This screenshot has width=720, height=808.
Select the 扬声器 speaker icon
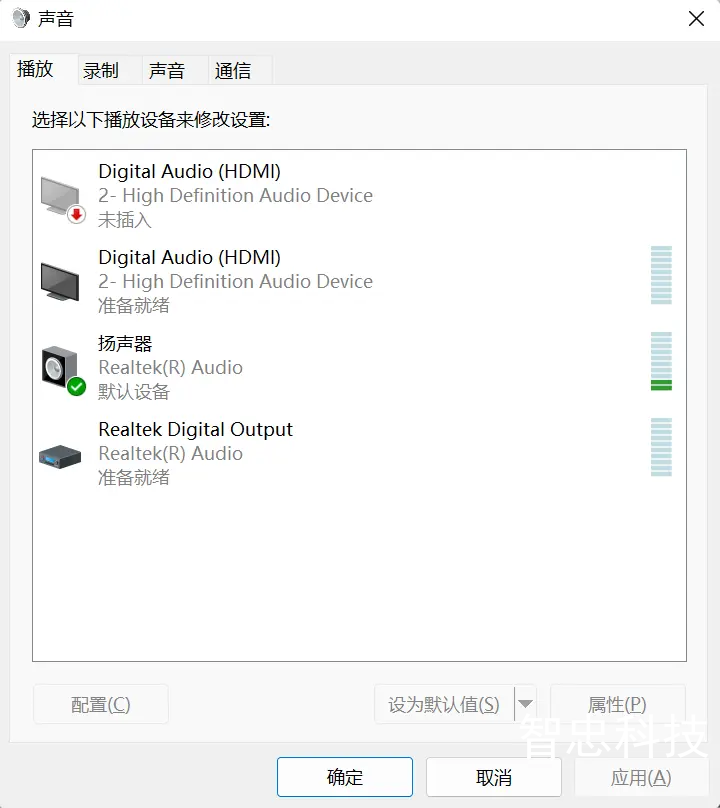[x=62, y=369]
